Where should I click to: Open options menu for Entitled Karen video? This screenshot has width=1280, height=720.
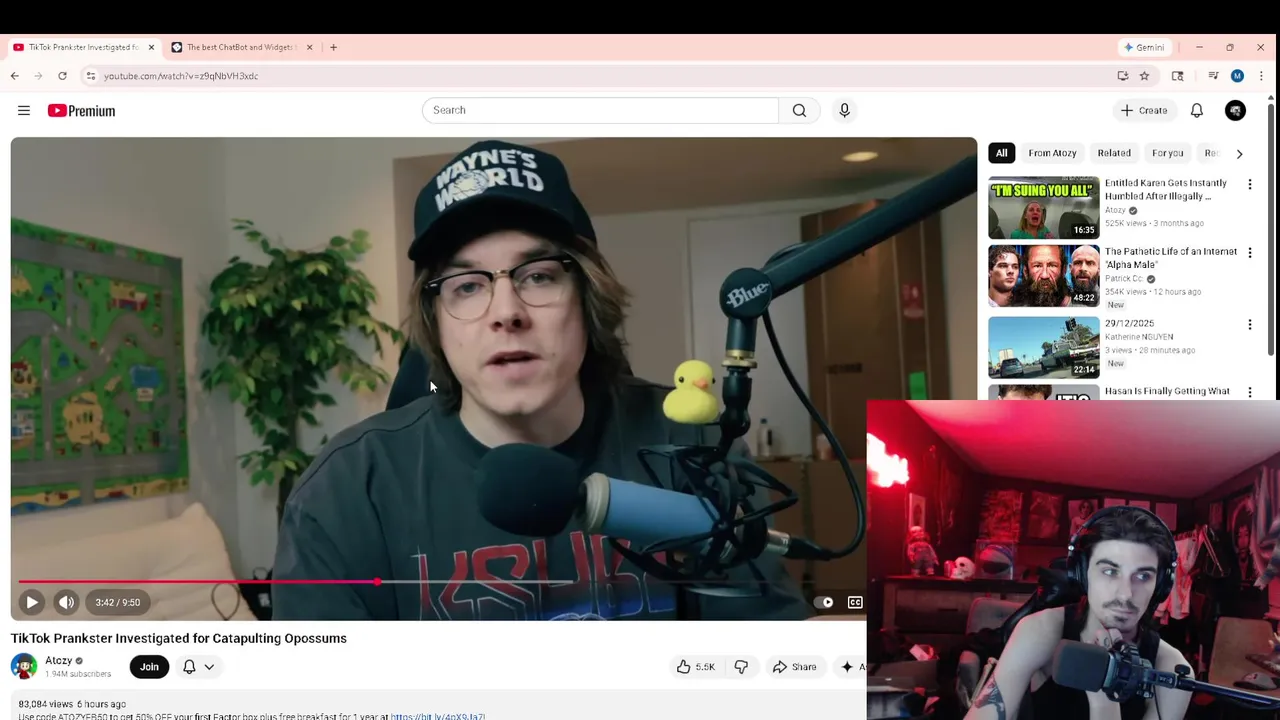point(1249,184)
